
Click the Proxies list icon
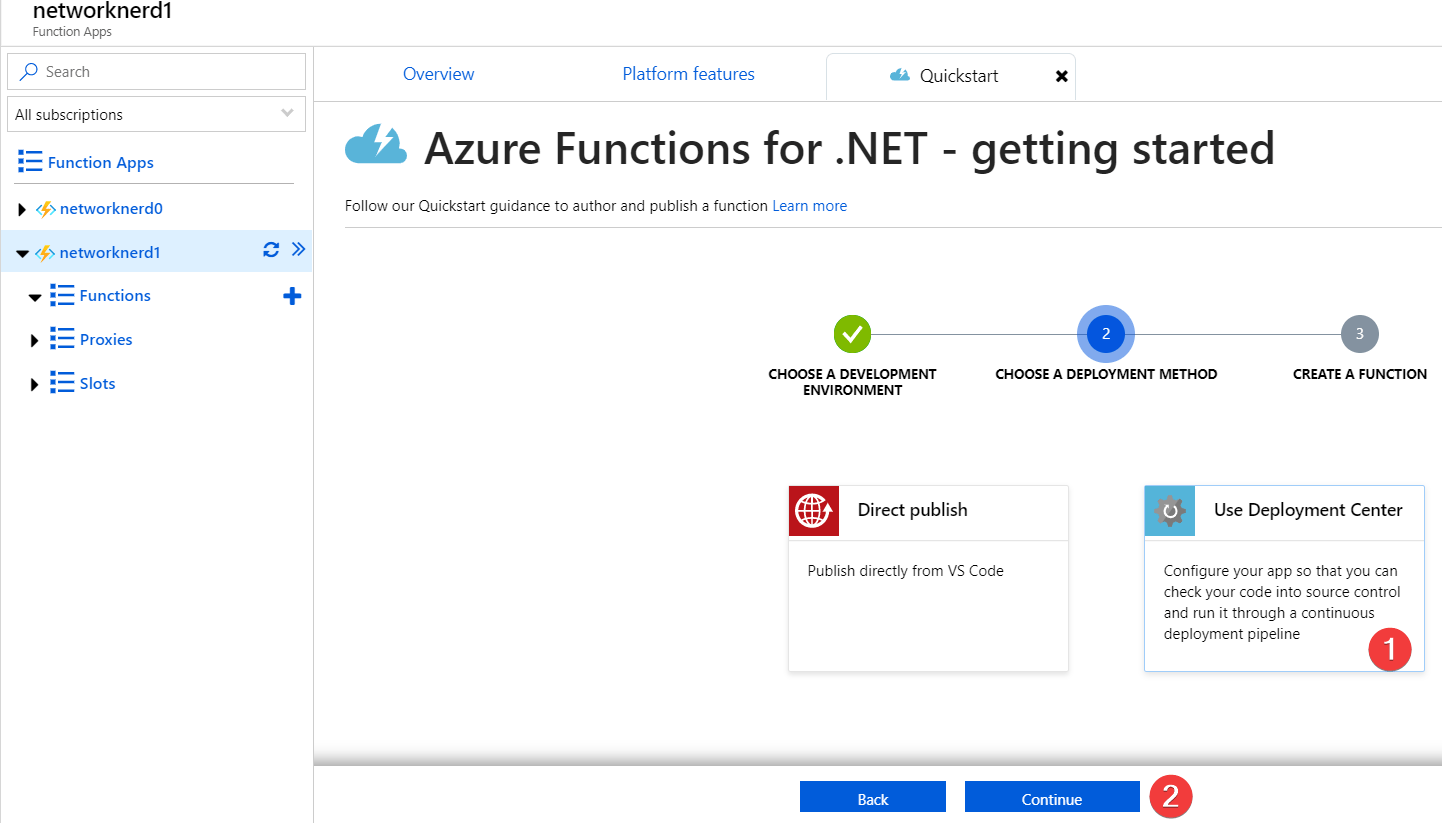[x=62, y=339]
